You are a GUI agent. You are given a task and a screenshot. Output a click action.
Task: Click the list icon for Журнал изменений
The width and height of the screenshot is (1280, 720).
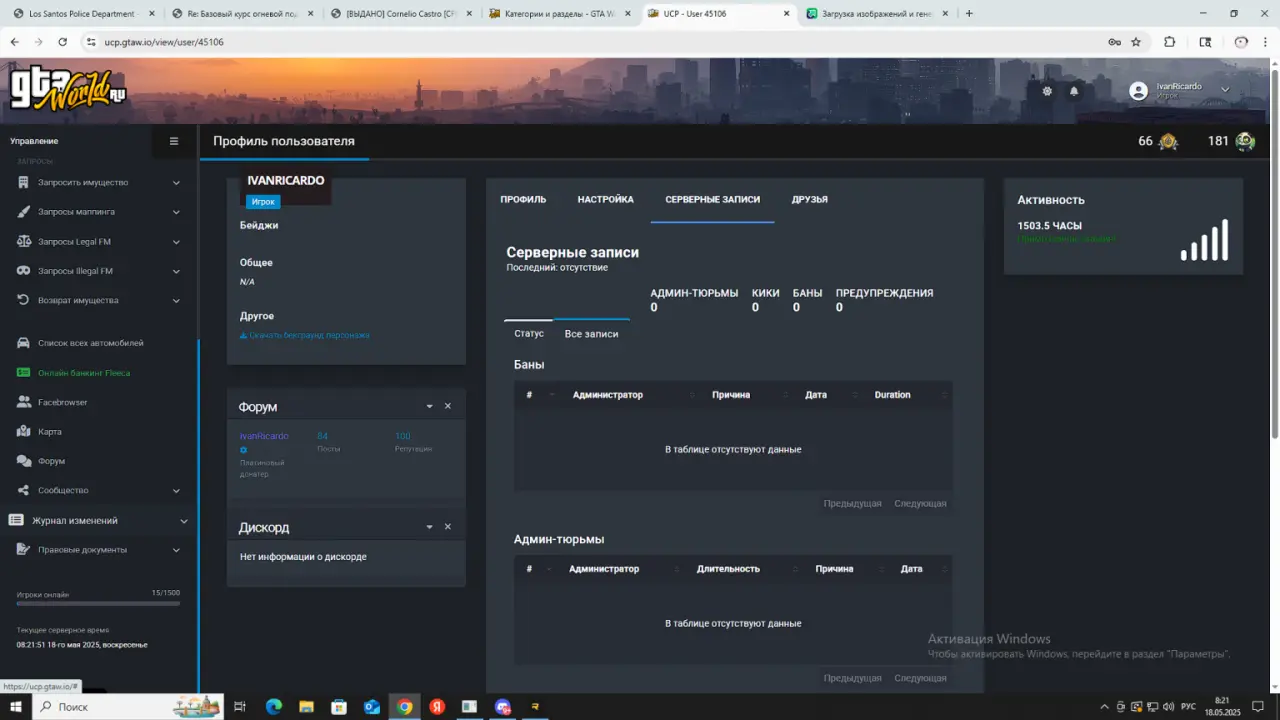[x=16, y=520]
